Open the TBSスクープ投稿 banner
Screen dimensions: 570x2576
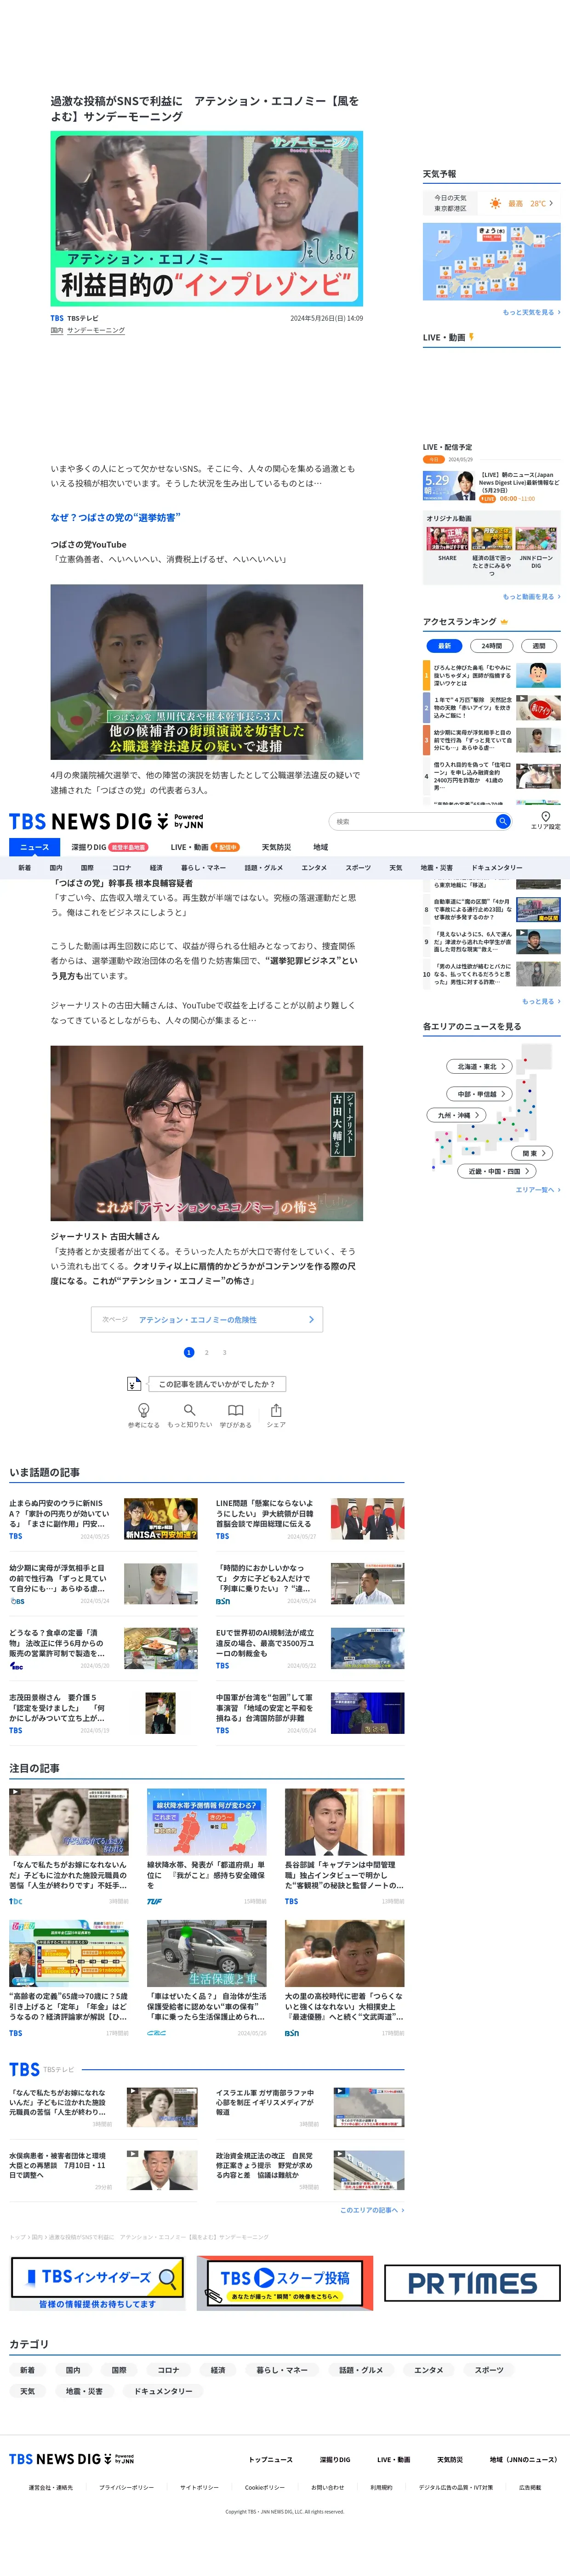point(284,2283)
